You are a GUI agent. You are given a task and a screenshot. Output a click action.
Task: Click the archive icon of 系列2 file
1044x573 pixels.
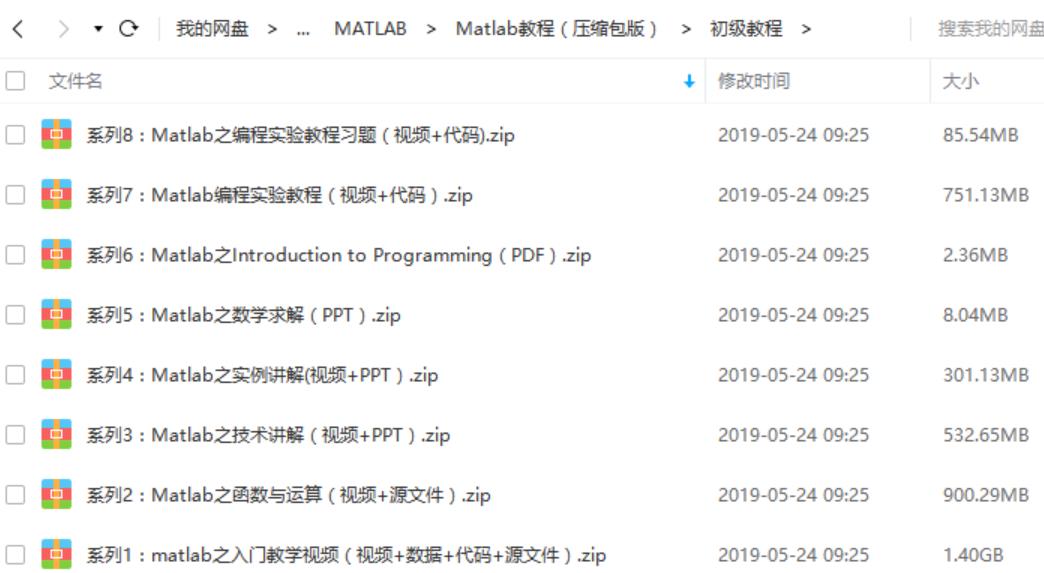[57, 493]
